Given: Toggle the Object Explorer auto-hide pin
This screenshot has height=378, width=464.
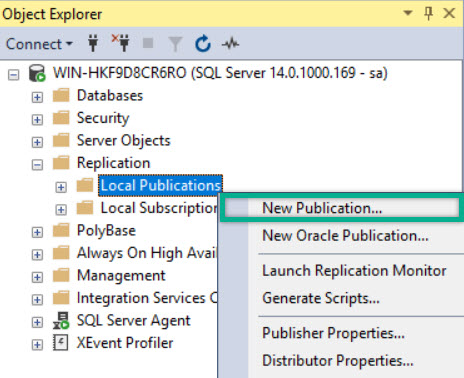Looking at the screenshot, I should point(429,13).
